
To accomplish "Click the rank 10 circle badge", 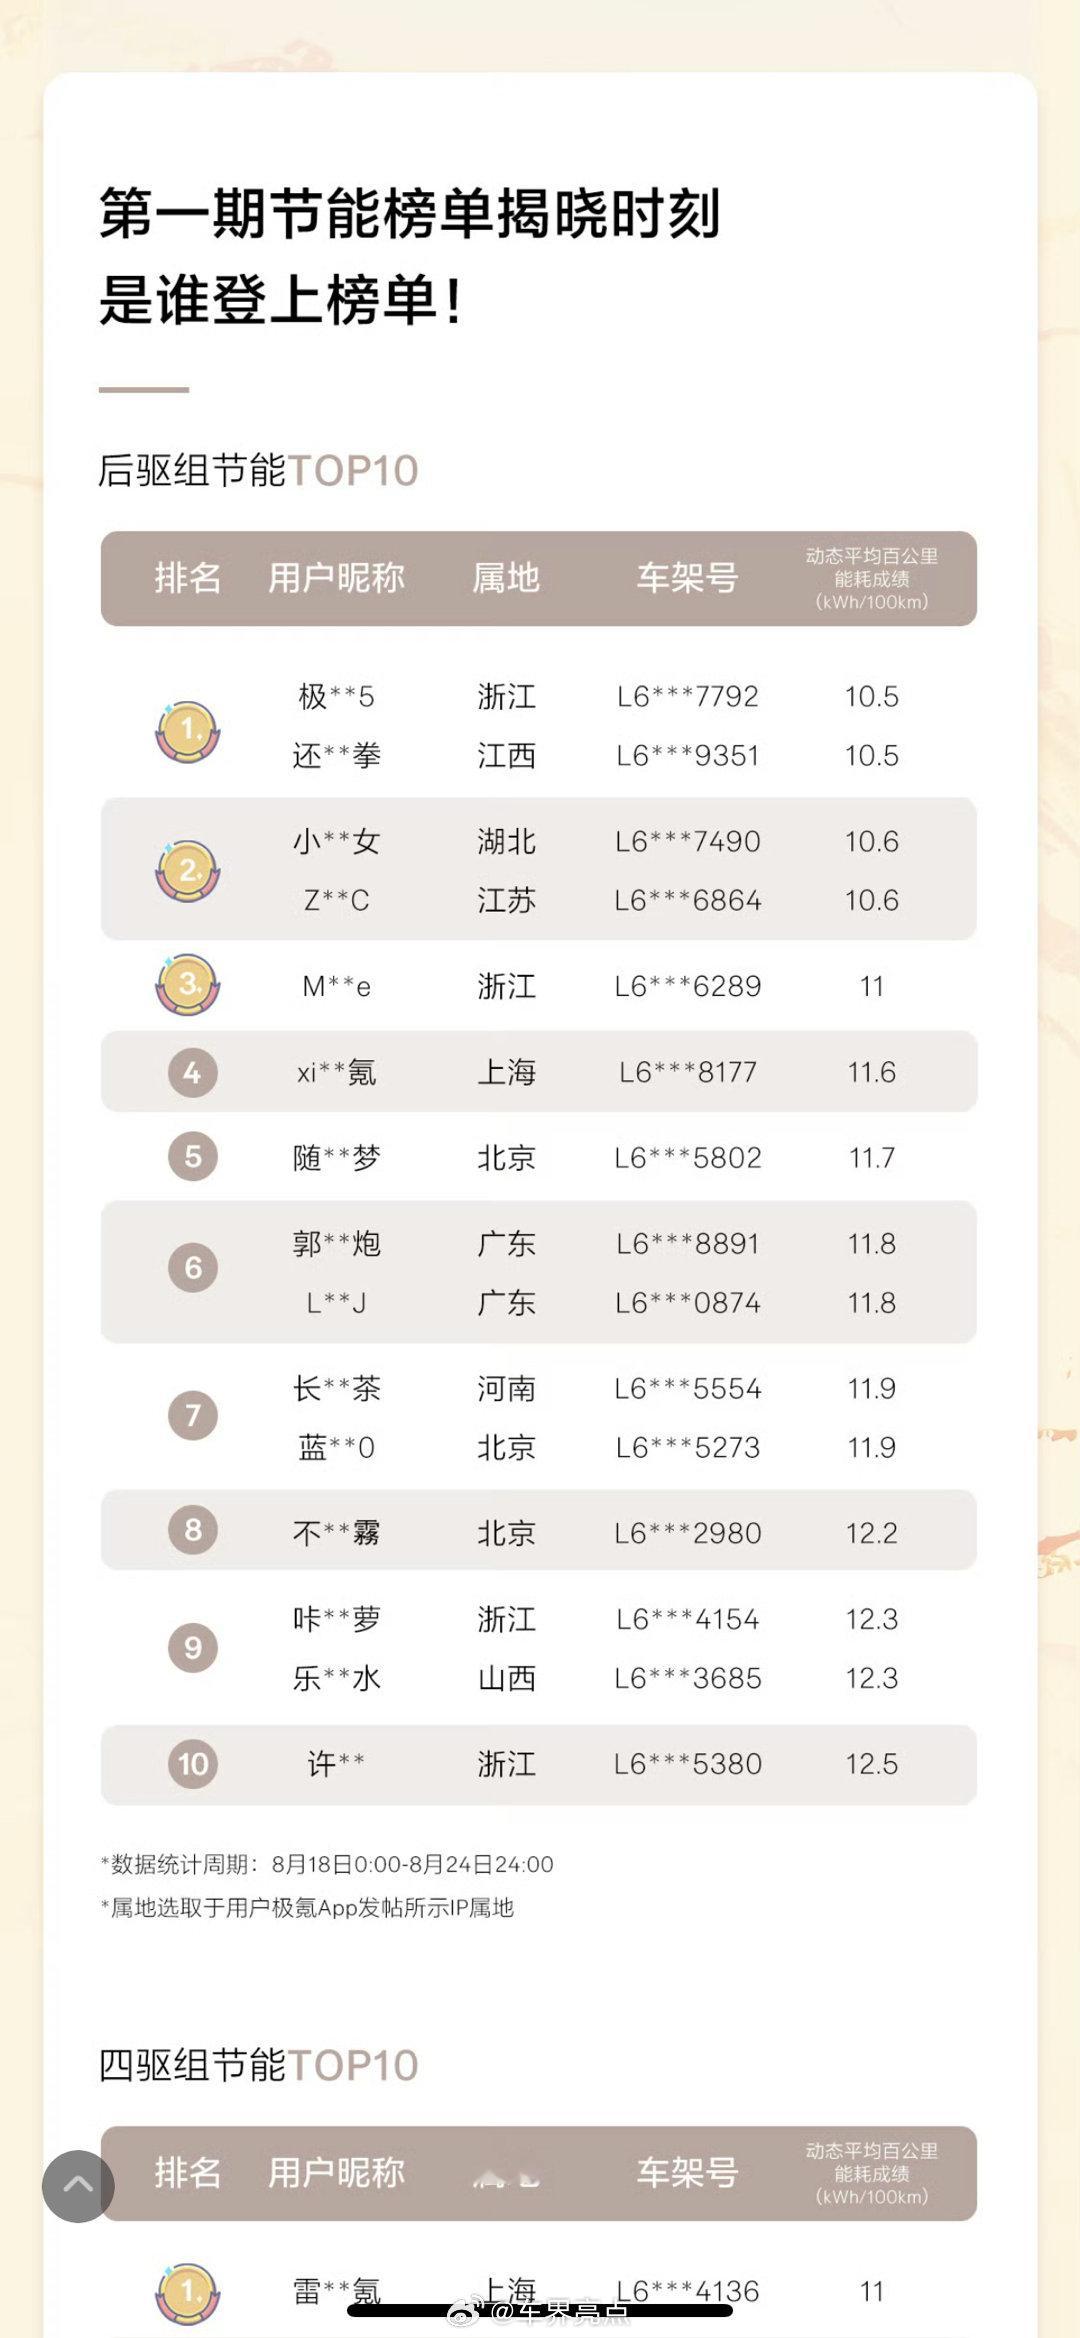I will click(x=192, y=1763).
